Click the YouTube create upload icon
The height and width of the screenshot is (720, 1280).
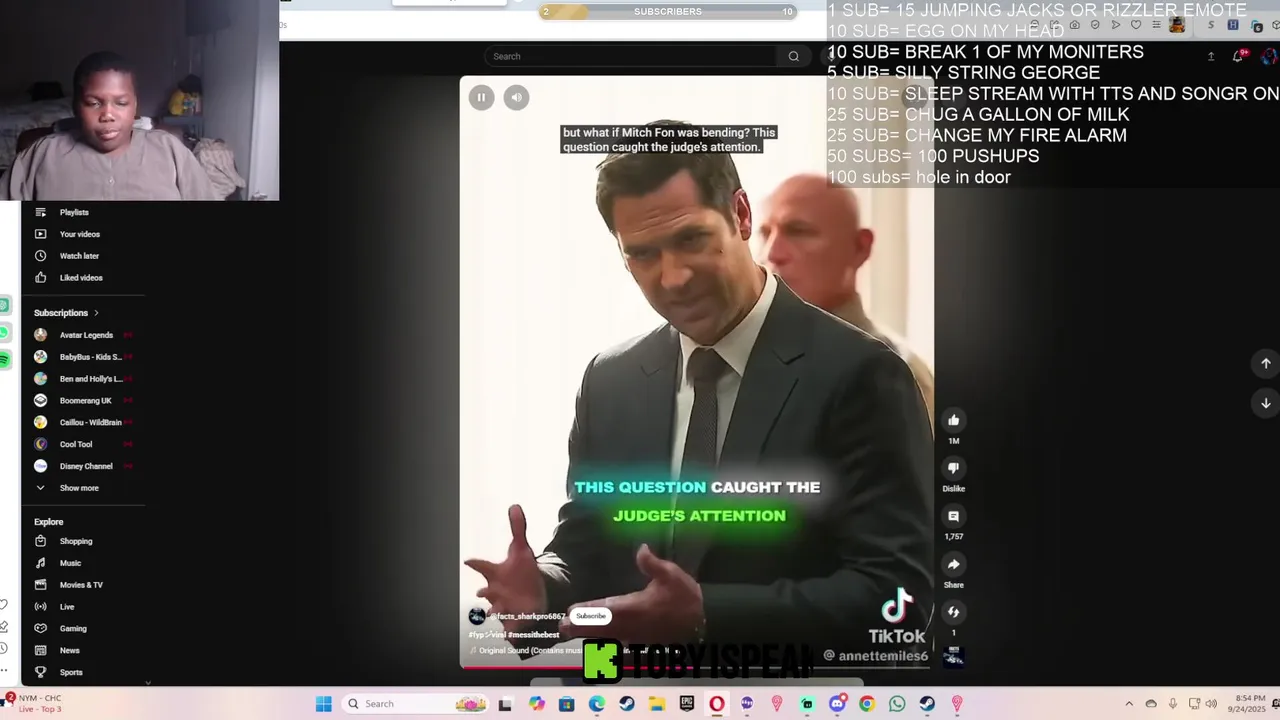pos(1211,56)
